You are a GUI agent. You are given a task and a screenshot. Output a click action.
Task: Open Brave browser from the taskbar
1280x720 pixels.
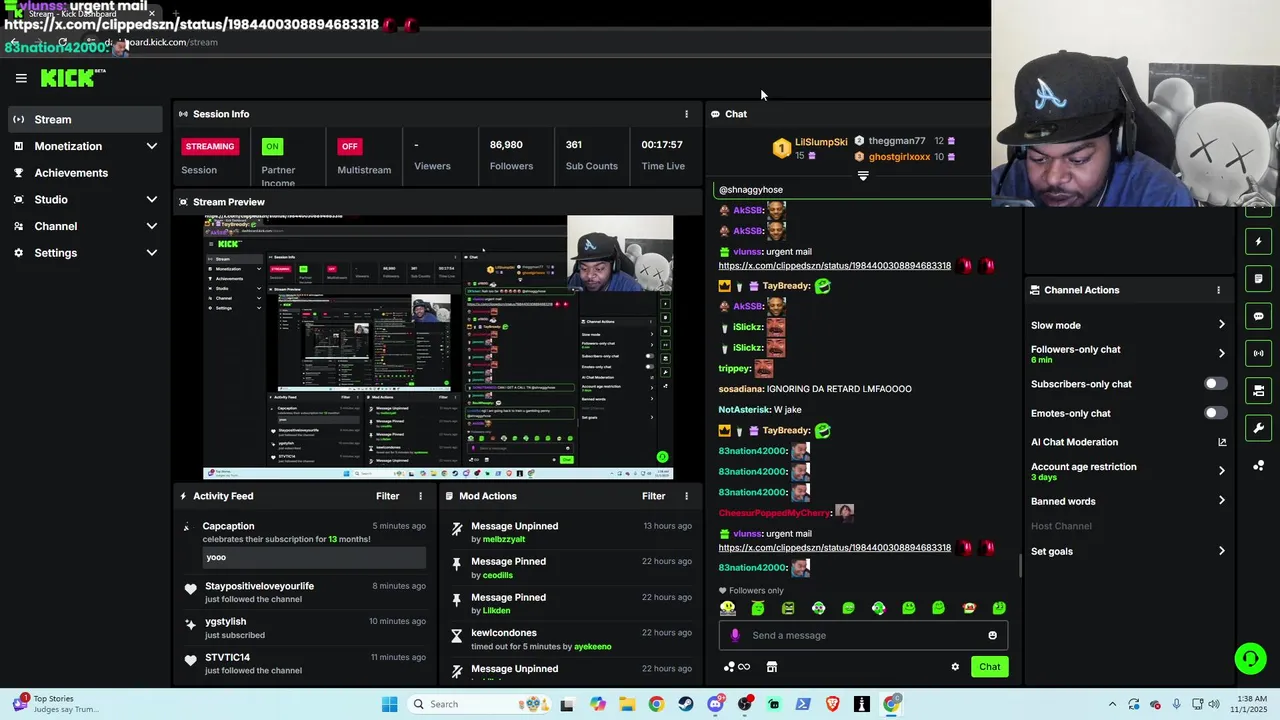[x=833, y=704]
